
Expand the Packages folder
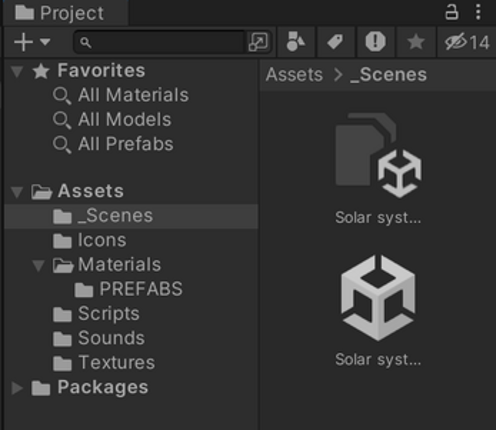17,388
